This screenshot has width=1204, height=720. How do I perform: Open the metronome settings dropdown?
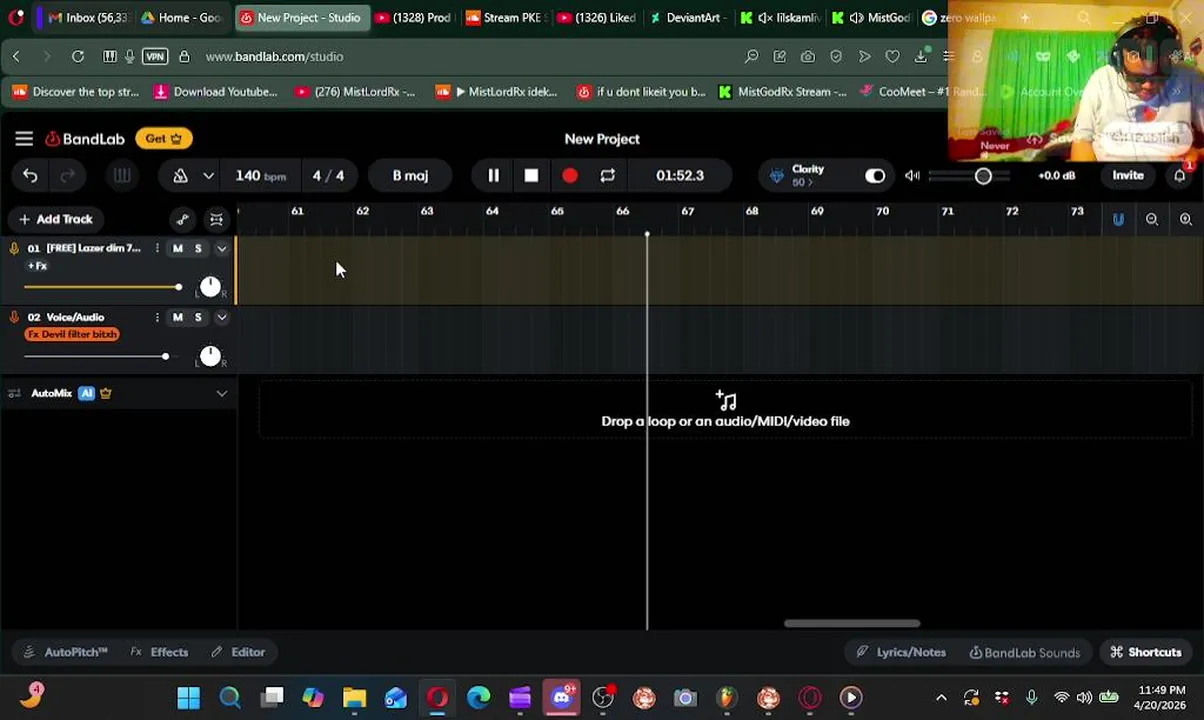coord(208,176)
